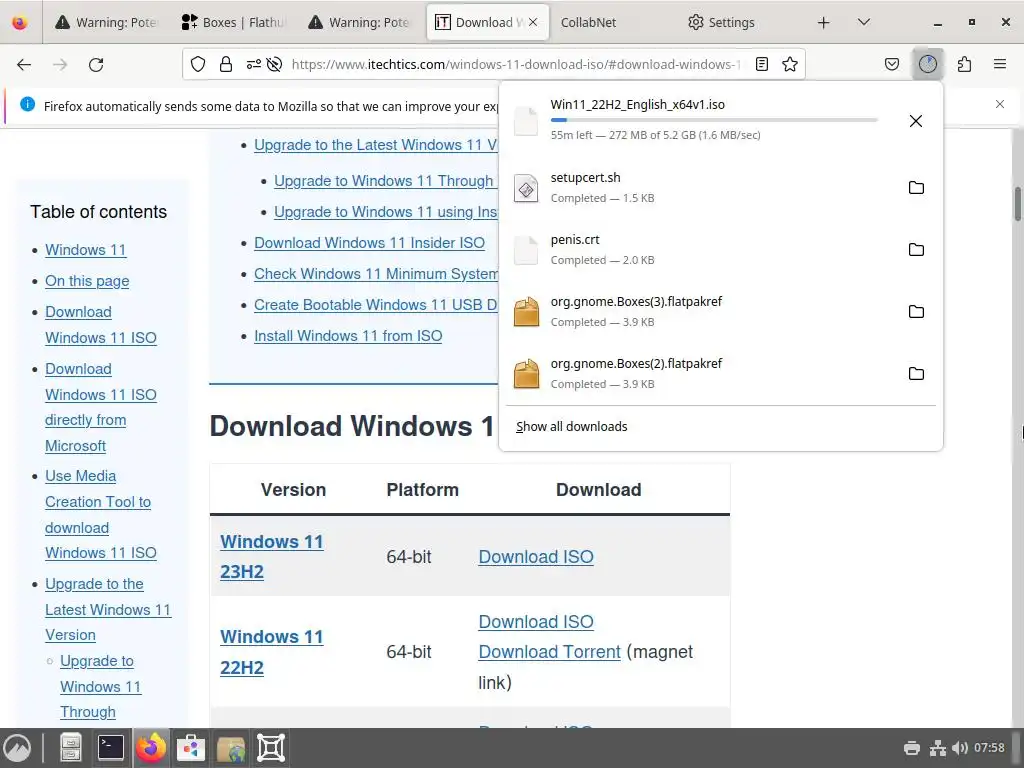
Task: Open a new tab with plus button
Action: point(824,22)
